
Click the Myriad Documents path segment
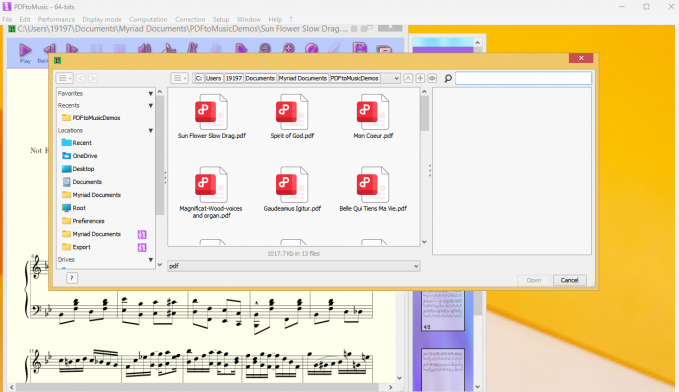(x=302, y=78)
